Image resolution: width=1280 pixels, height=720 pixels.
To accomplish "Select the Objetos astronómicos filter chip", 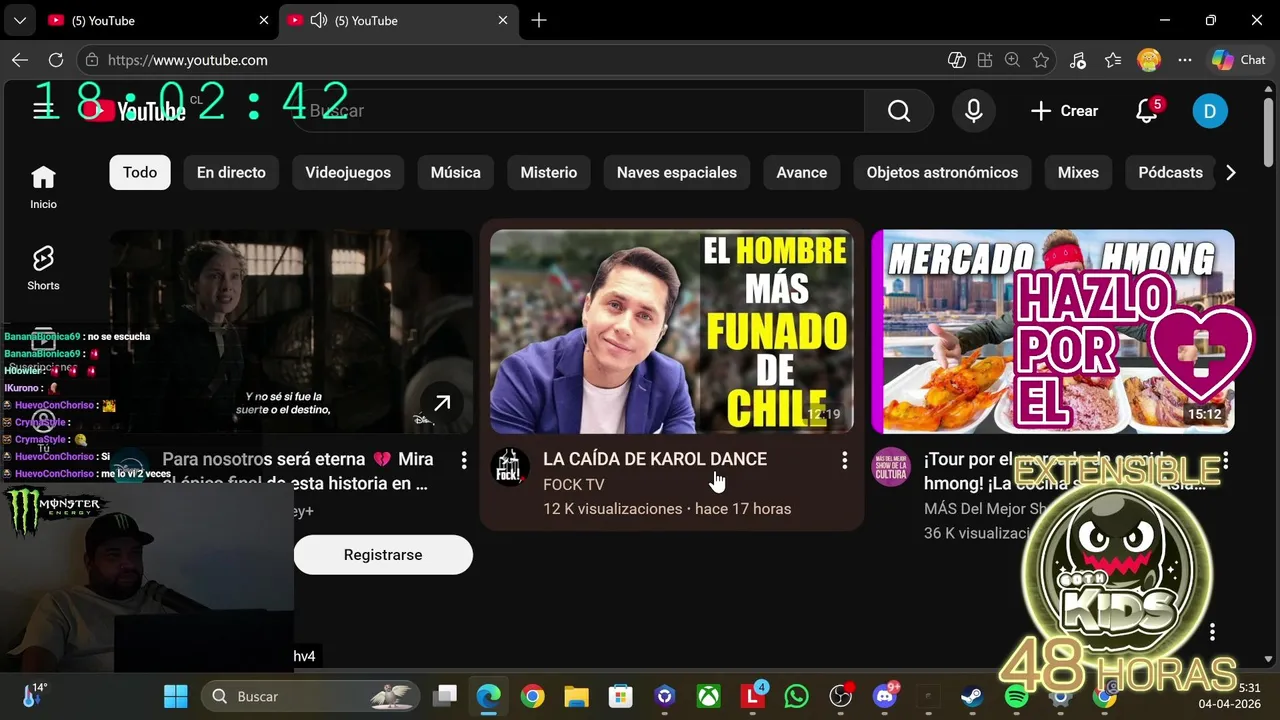I will [x=942, y=172].
